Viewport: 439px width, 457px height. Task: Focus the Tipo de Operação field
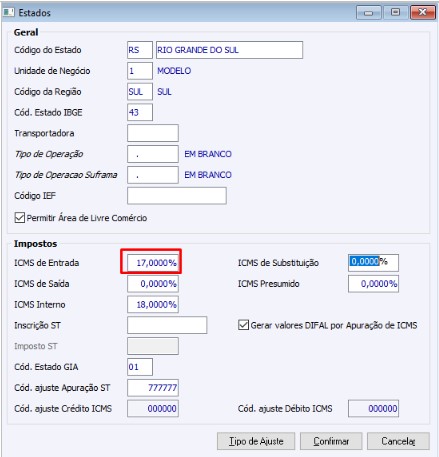(153, 154)
